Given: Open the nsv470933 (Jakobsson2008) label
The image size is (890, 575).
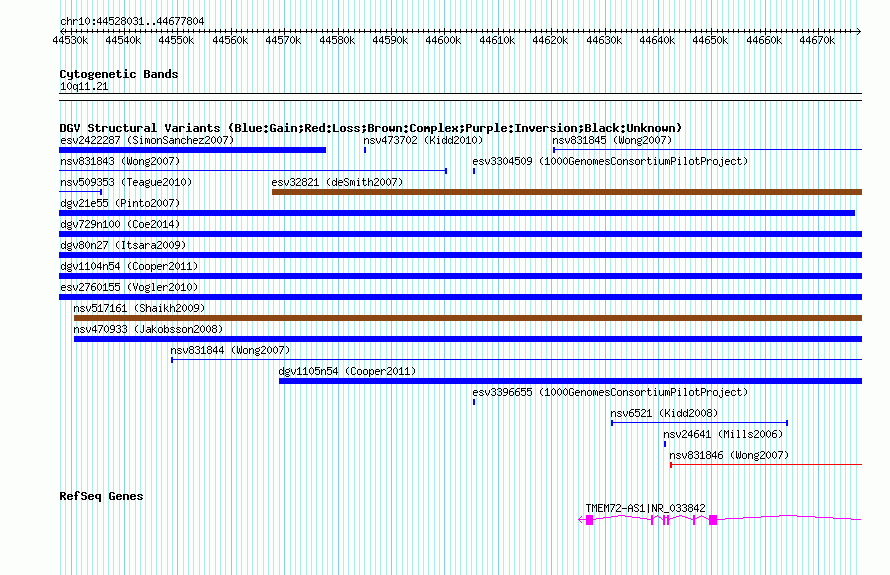Looking at the screenshot, I should 148,329.
